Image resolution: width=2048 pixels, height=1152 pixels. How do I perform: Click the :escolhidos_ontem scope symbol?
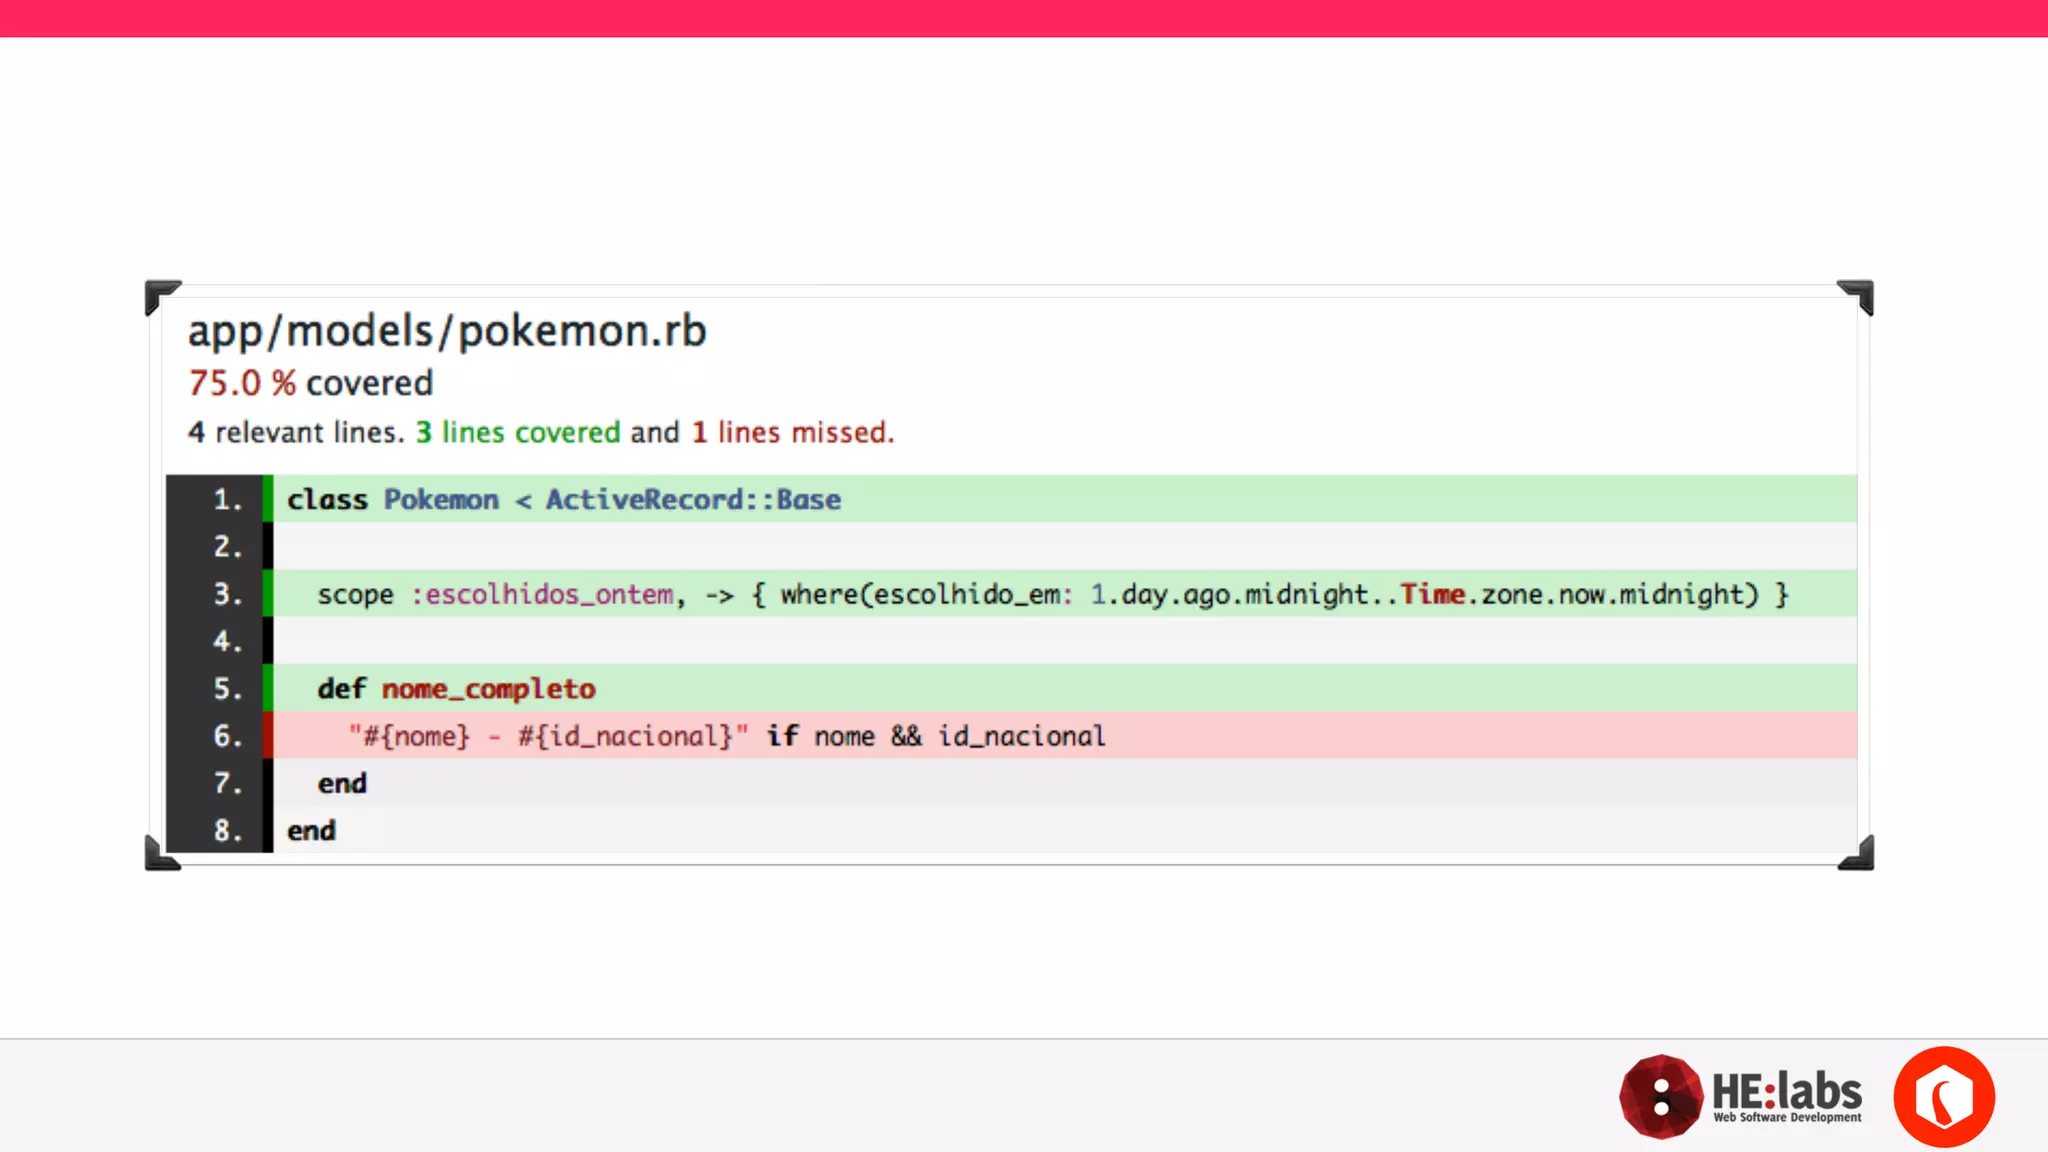click(543, 594)
